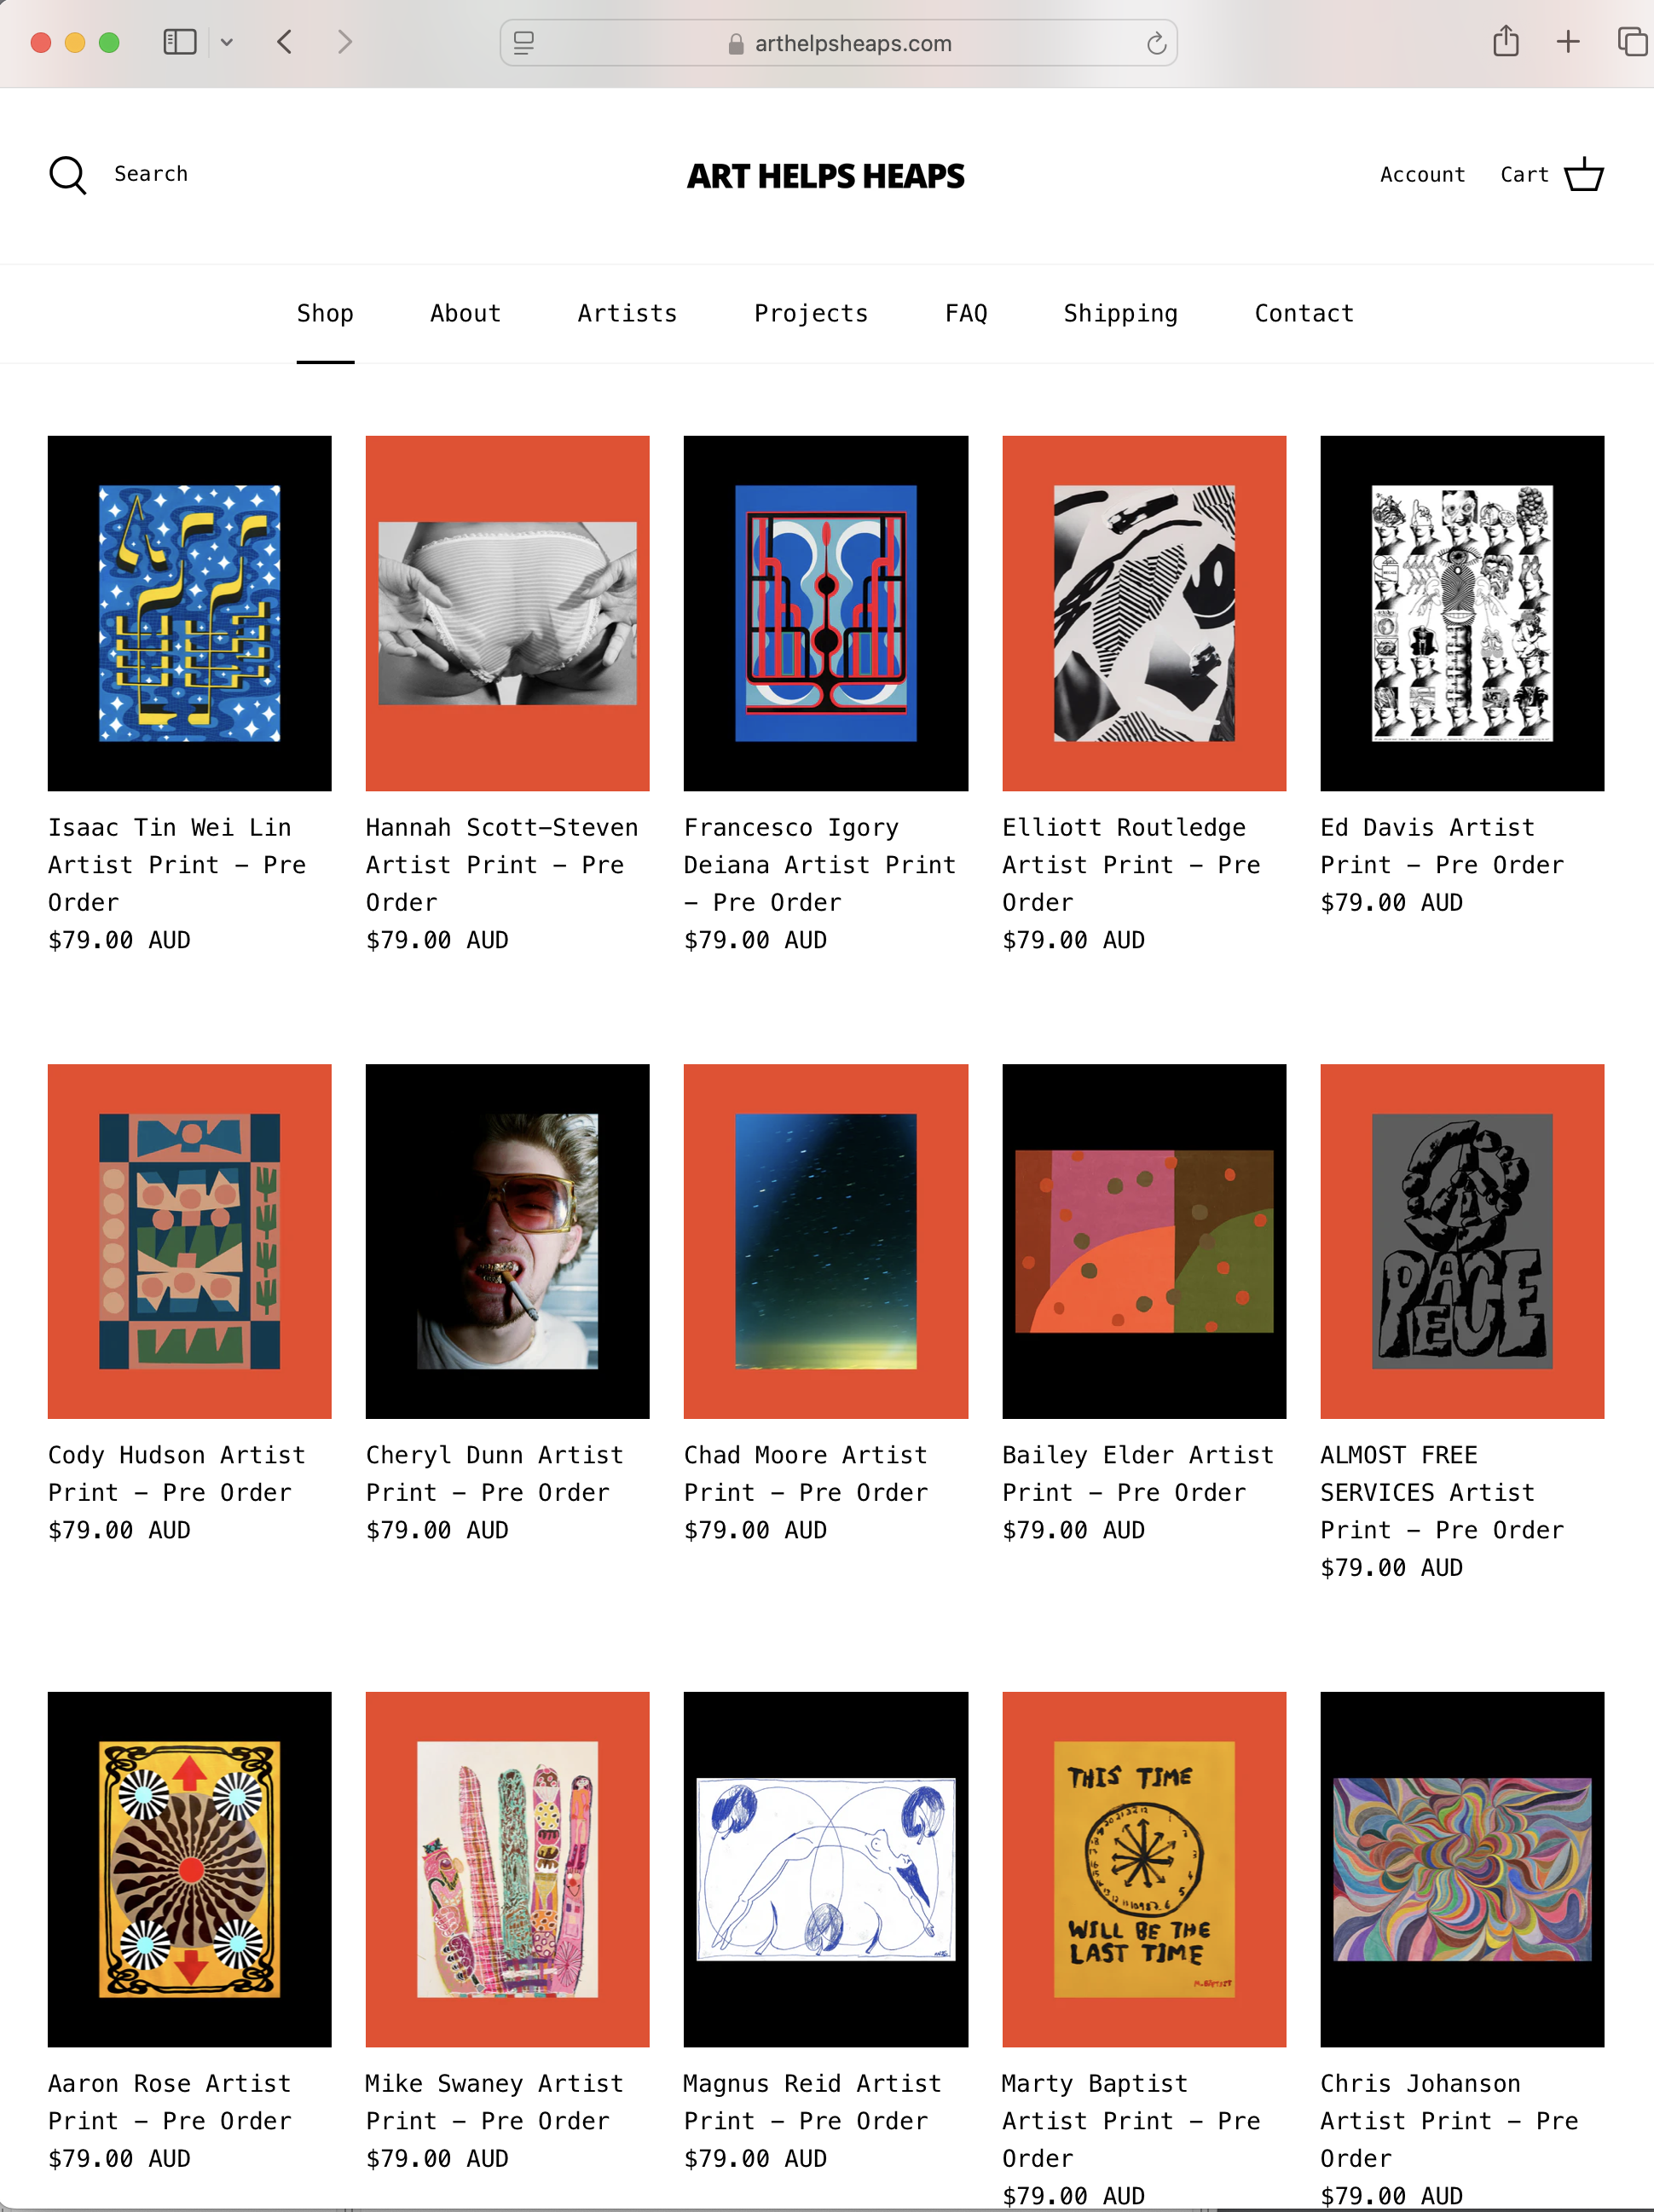Click the reader page icon in address bar
Viewport: 1654px width, 2212px height.
(x=524, y=43)
